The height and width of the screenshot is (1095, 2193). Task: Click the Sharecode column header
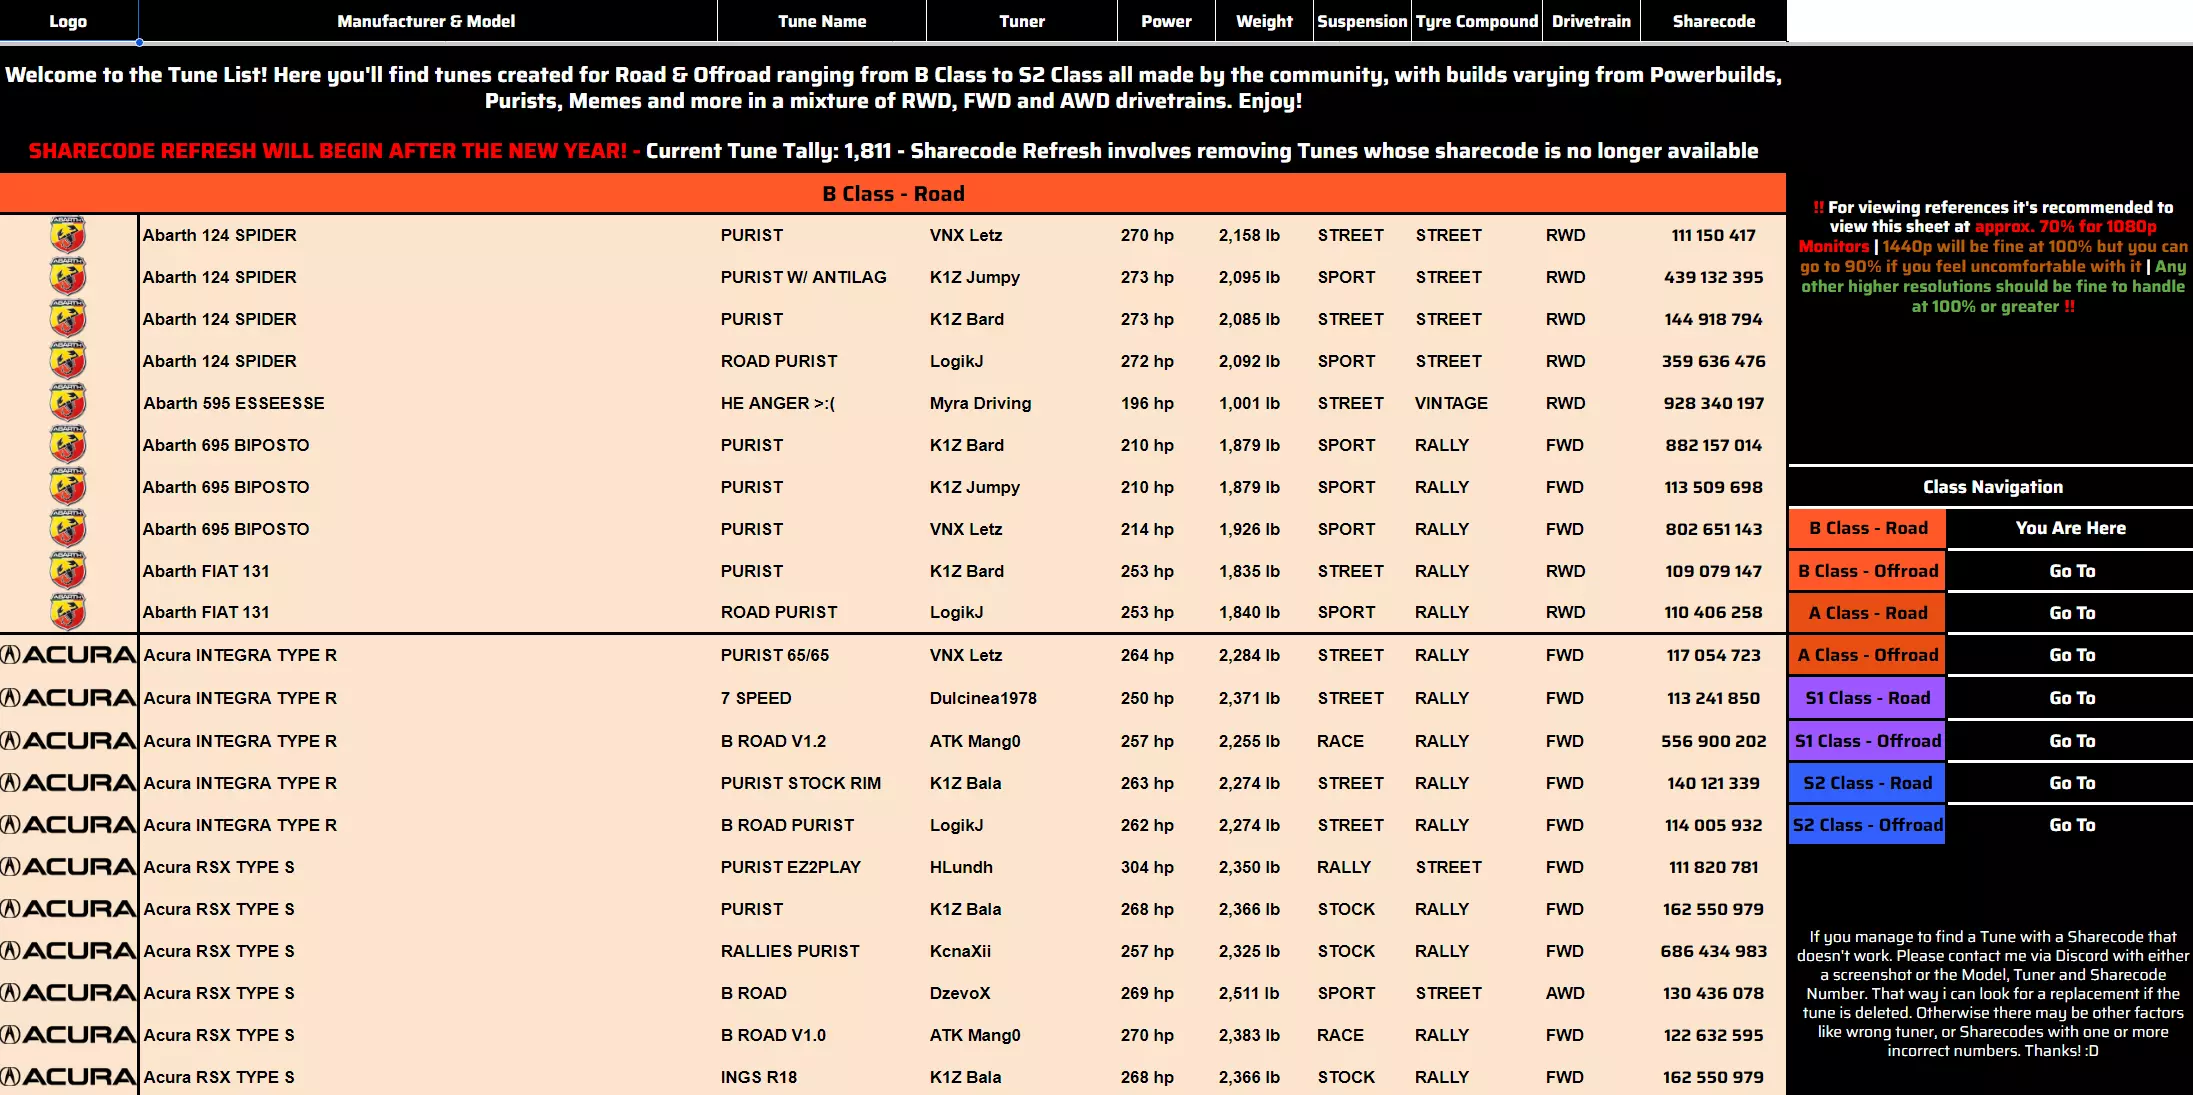point(1713,21)
